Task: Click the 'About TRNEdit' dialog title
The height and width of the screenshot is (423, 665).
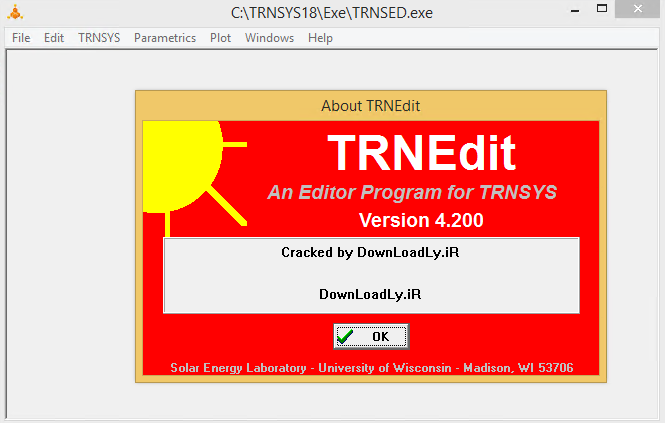Action: [x=371, y=106]
